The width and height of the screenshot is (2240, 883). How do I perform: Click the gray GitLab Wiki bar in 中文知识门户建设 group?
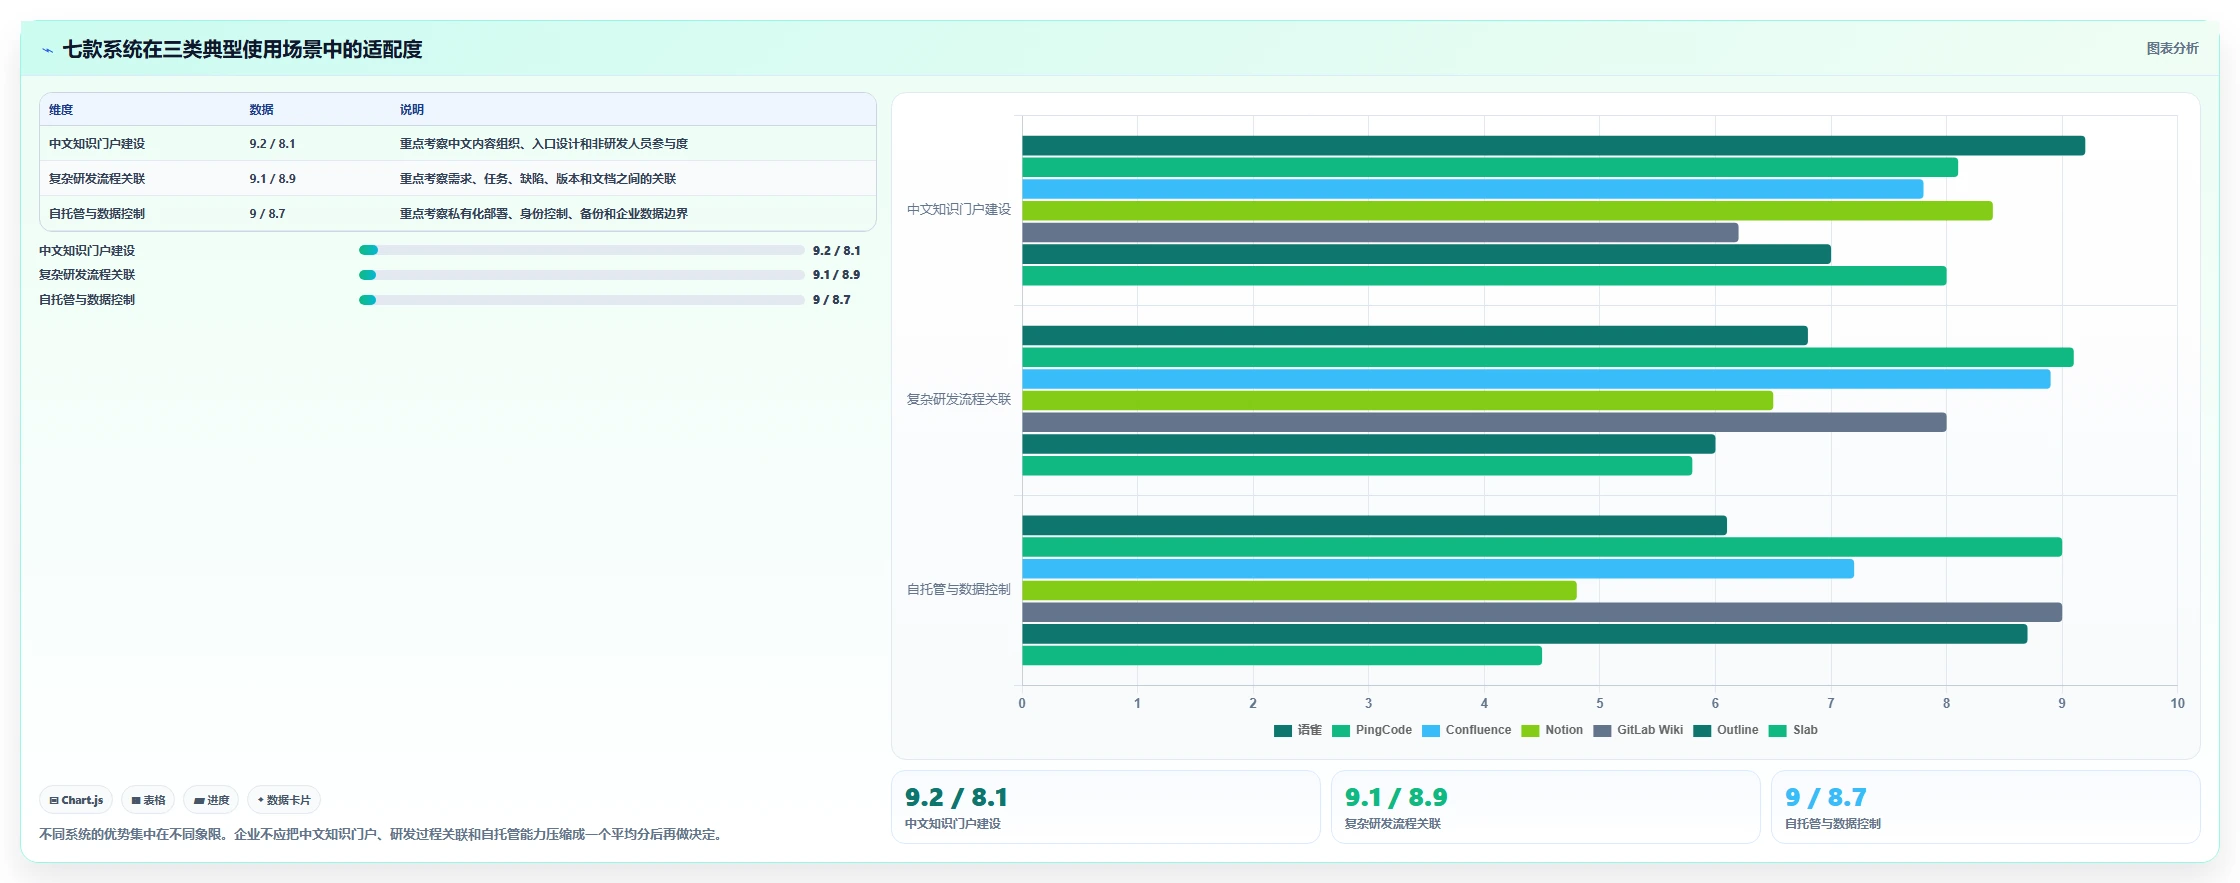(x=1380, y=233)
